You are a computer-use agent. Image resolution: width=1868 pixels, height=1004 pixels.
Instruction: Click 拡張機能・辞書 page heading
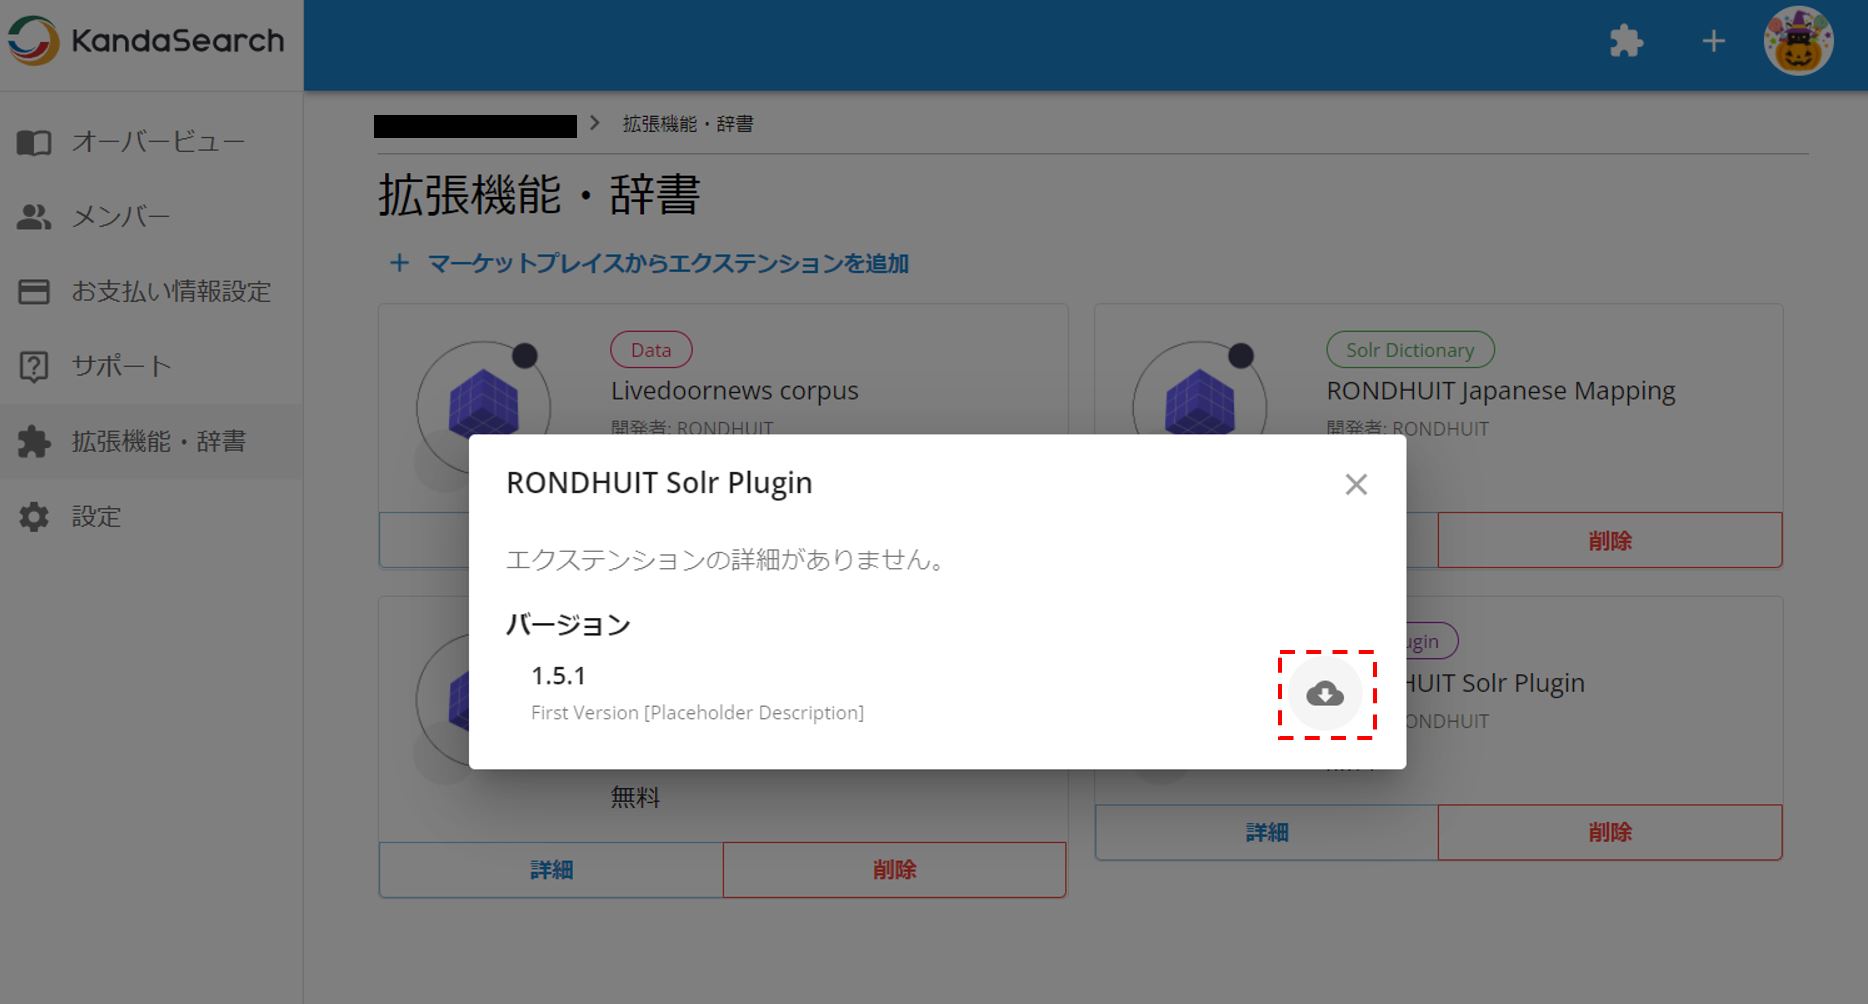click(539, 195)
